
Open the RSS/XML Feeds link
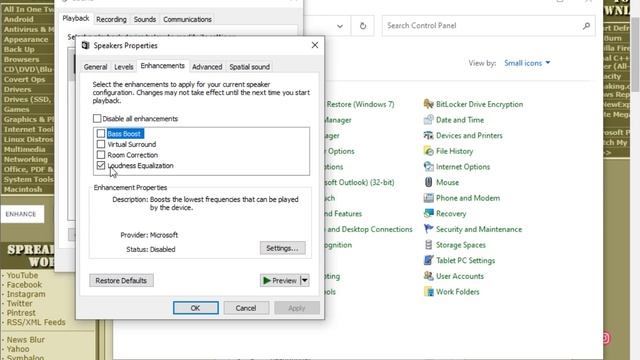coord(36,322)
